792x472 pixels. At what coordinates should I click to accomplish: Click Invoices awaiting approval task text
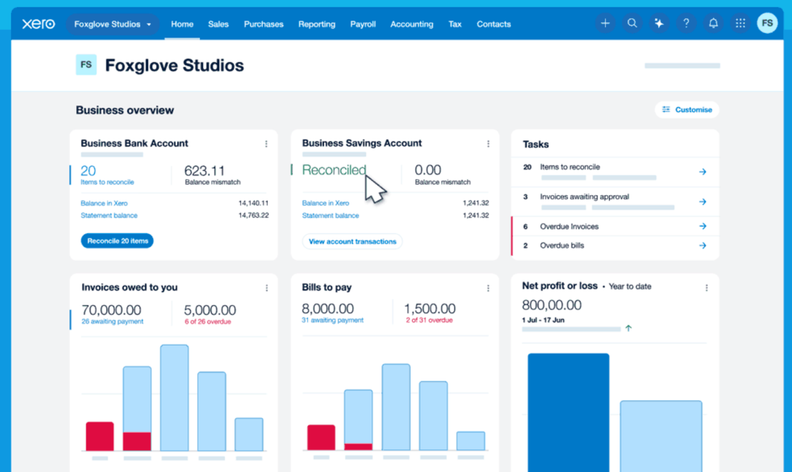[x=584, y=197]
